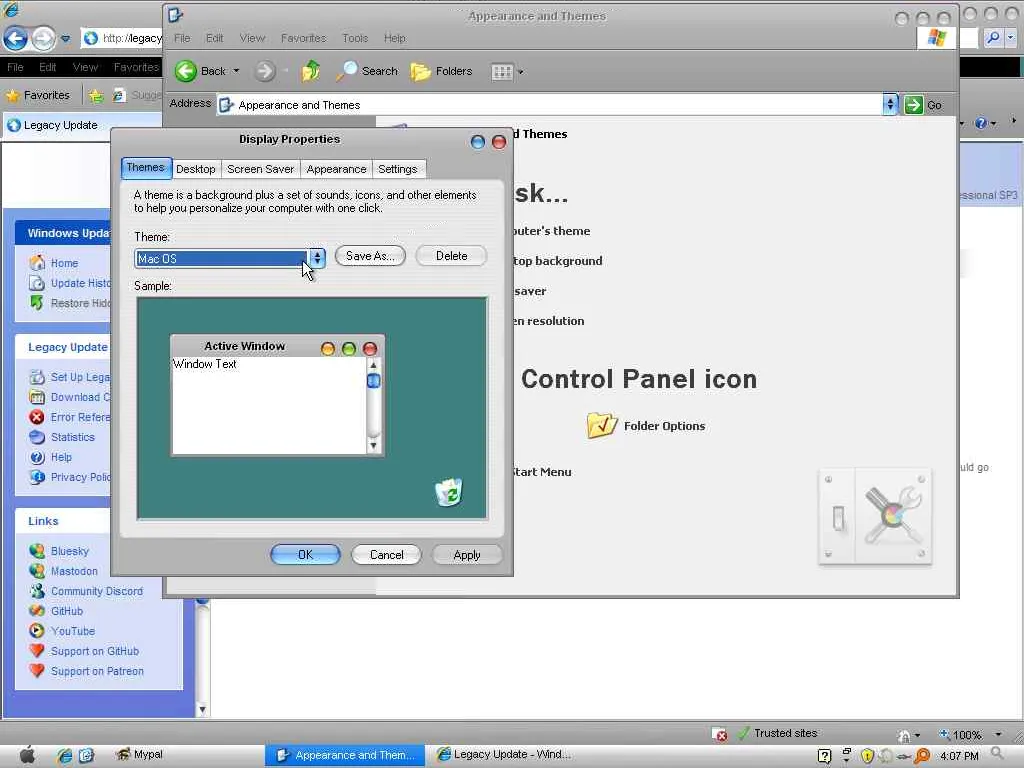The height and width of the screenshot is (768, 1024).
Task: Click the Home icon in Windows Update sidebar
Action: coord(37,263)
